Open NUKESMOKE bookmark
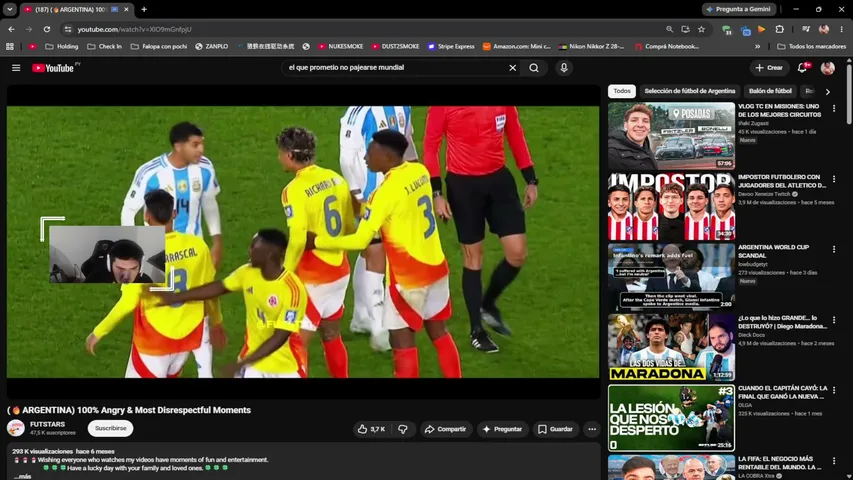This screenshot has height=480, width=853. [x=341, y=47]
